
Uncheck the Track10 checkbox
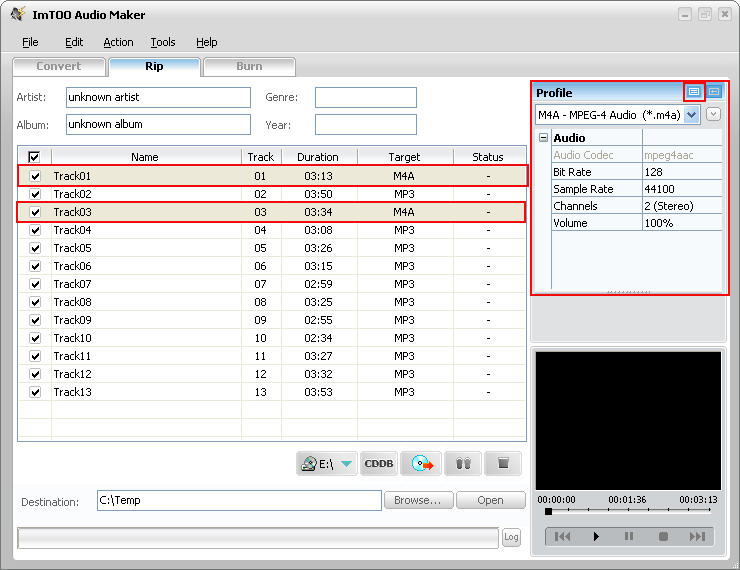(35, 338)
